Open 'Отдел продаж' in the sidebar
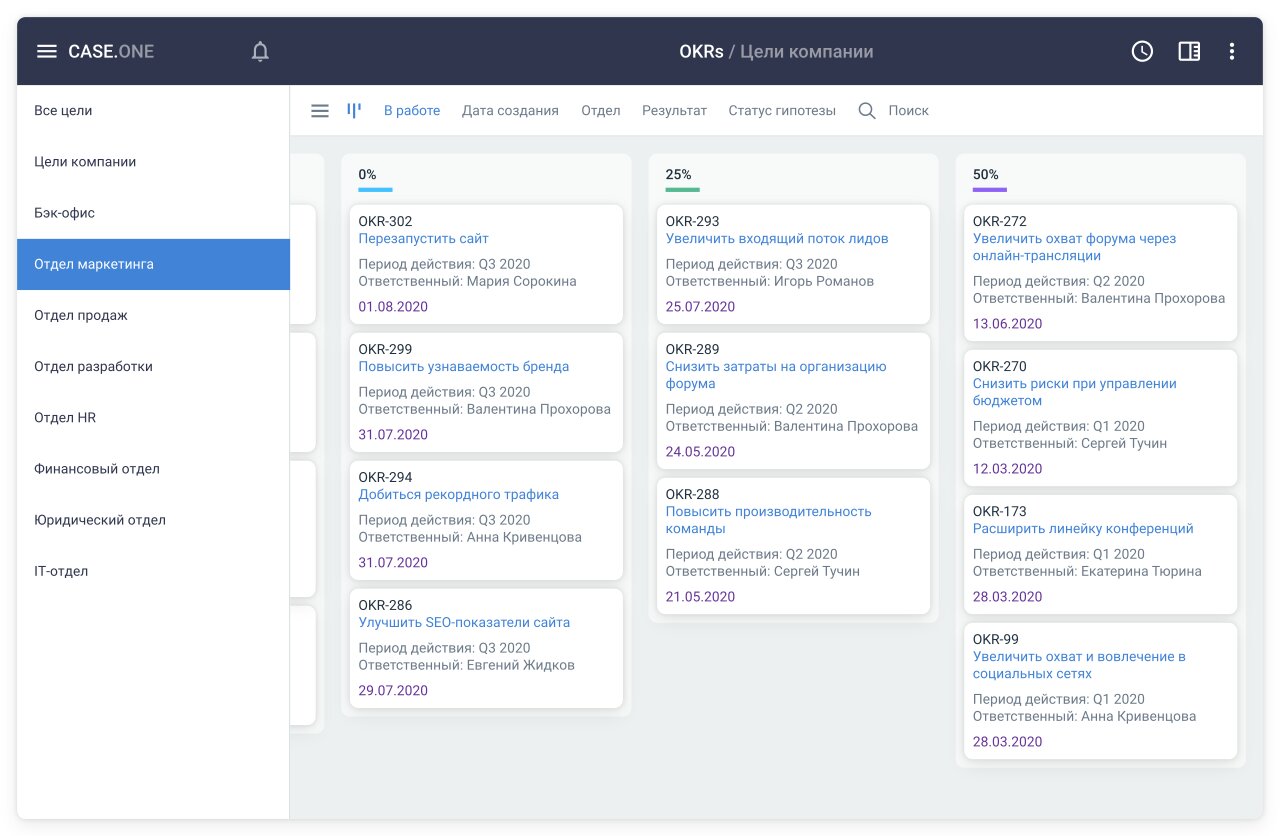 point(153,316)
